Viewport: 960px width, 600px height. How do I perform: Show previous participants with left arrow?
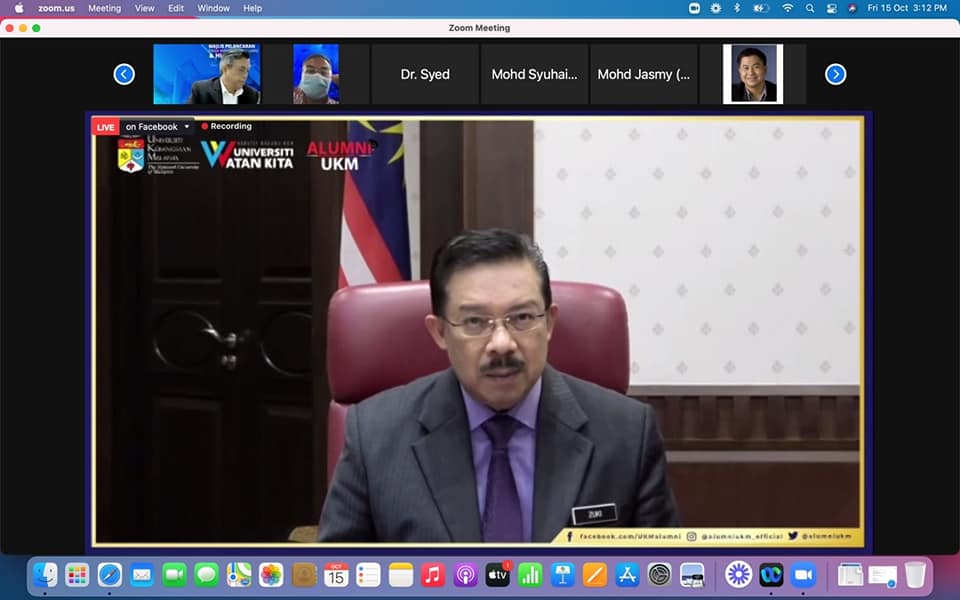124,74
